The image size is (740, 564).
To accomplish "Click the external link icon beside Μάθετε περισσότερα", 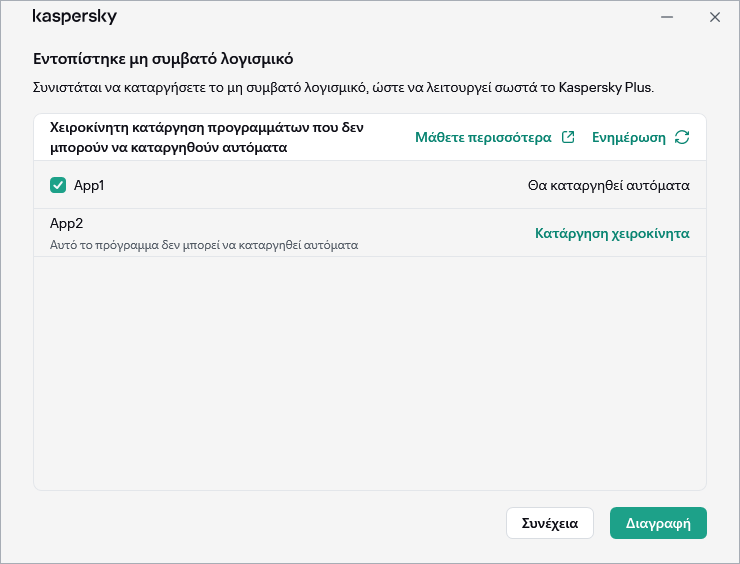I will coord(568,138).
